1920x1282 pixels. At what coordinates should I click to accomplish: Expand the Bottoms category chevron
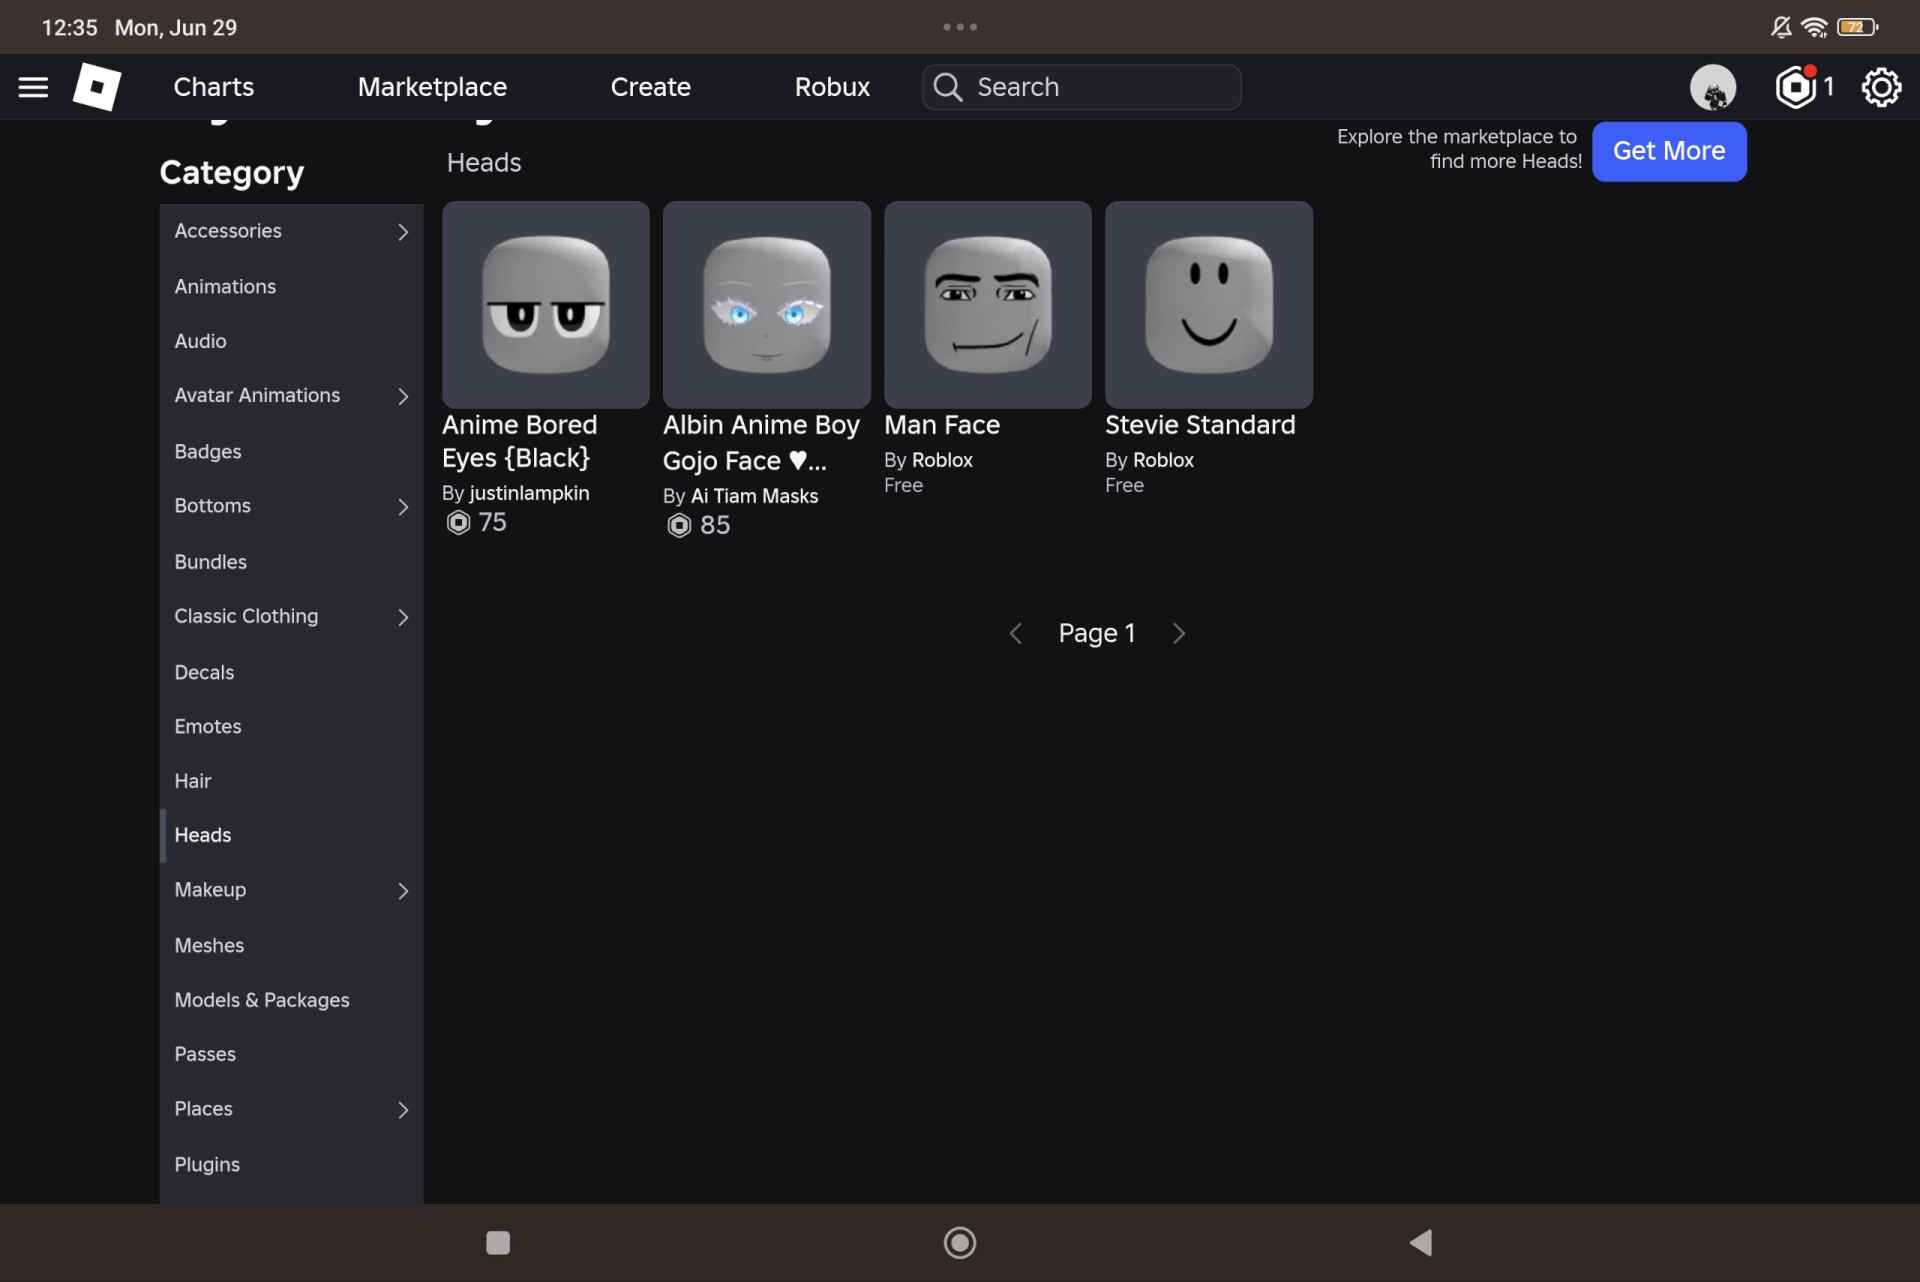tap(403, 507)
